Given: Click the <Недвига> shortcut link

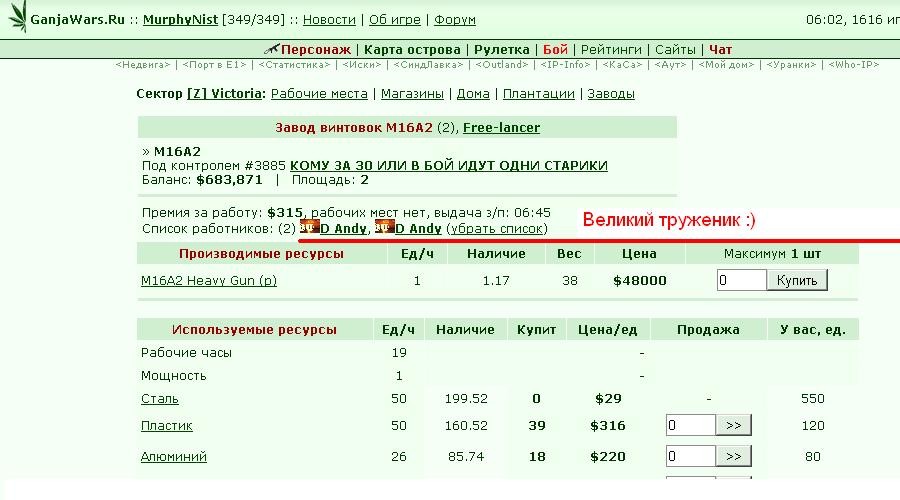Looking at the screenshot, I should pos(143,65).
